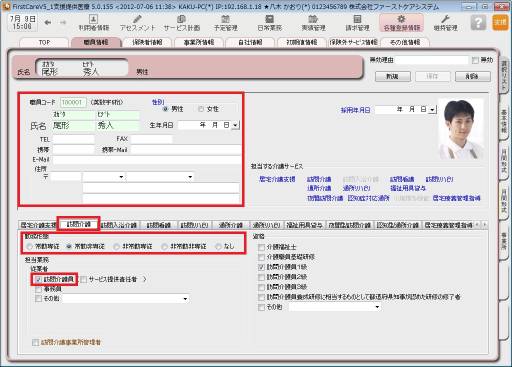
Task: Switch to the 保険外サービス情報 tab
Action: point(353,42)
